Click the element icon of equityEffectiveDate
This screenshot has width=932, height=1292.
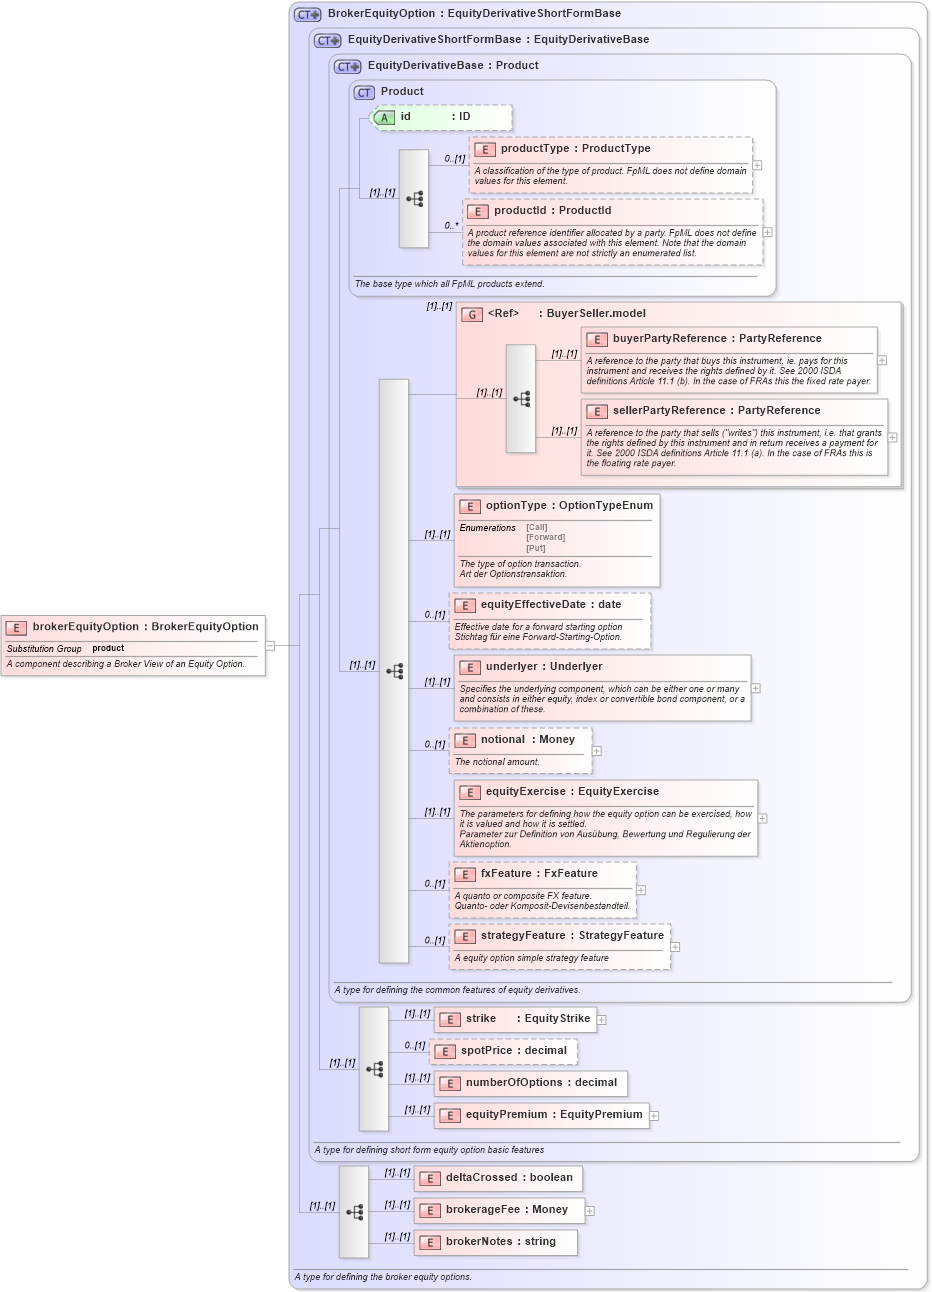coord(465,606)
